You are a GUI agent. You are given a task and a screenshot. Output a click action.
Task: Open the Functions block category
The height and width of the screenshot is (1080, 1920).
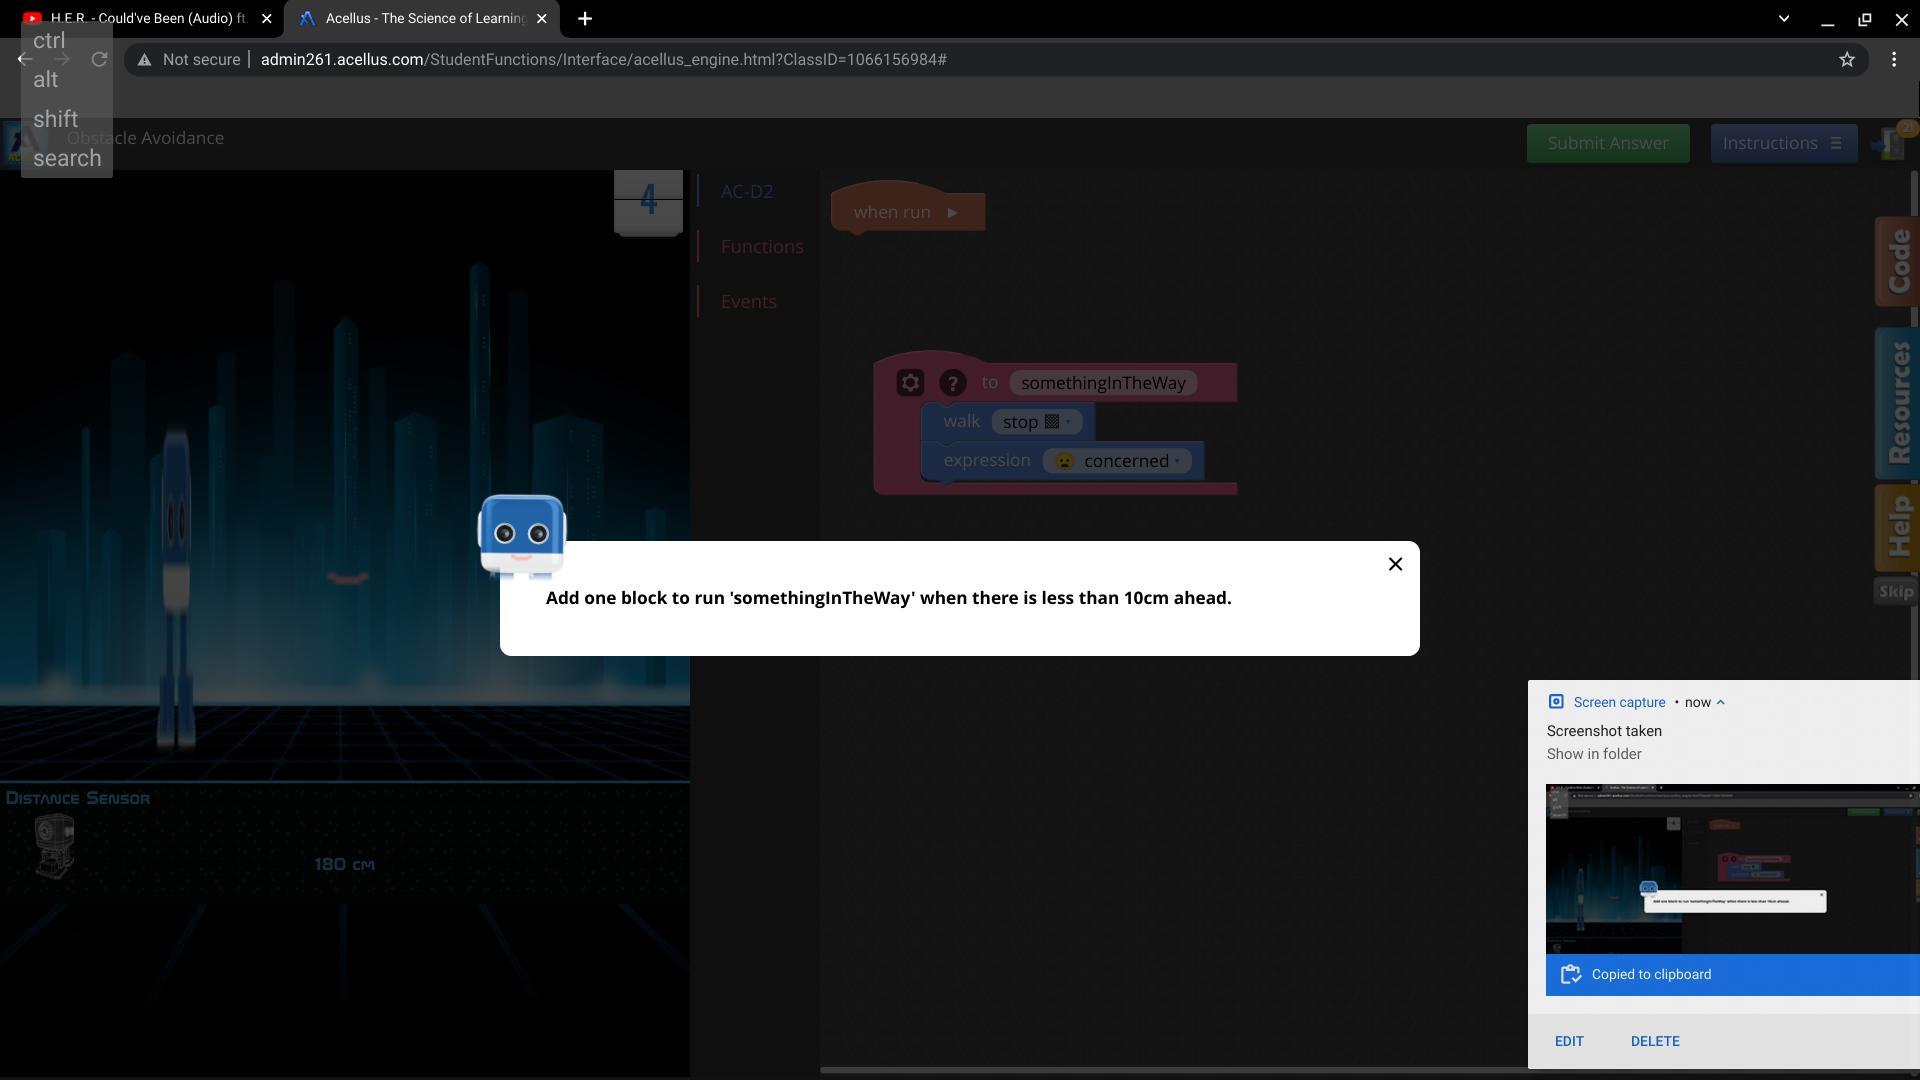point(761,247)
